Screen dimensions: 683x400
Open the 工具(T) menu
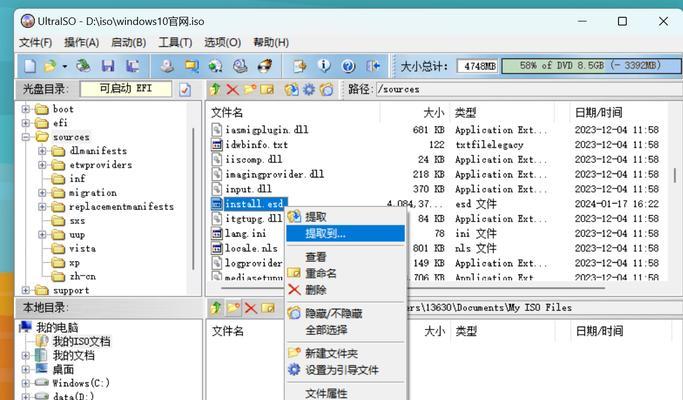175,42
